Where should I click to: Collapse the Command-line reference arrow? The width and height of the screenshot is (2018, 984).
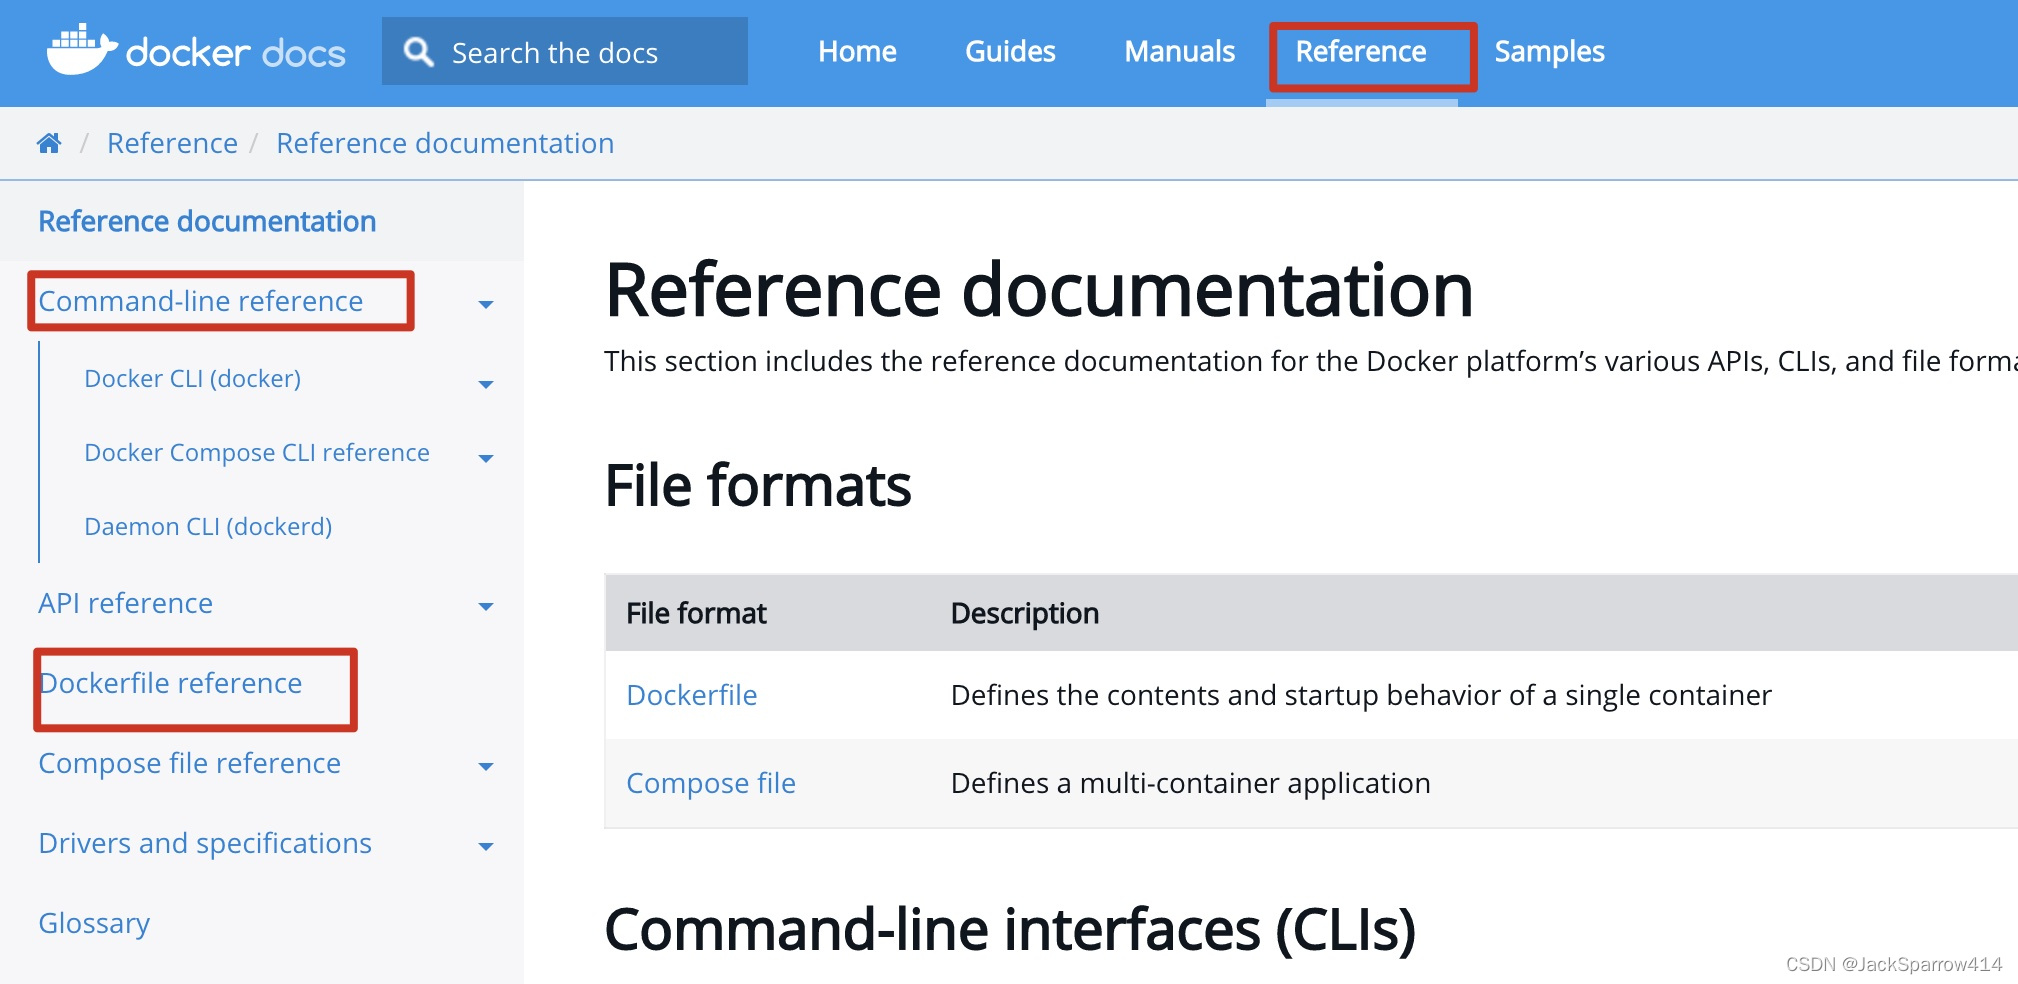click(x=486, y=304)
